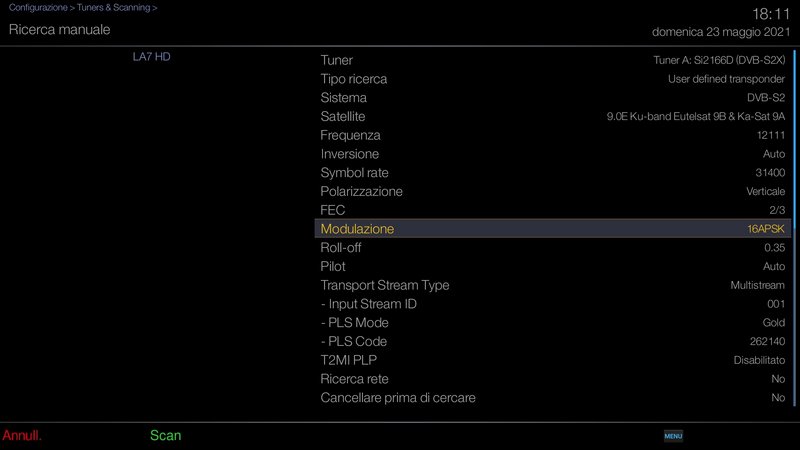Edit the 262140 PLS code value
Viewport: 800px width, 450px height.
pyautogui.click(x=767, y=341)
